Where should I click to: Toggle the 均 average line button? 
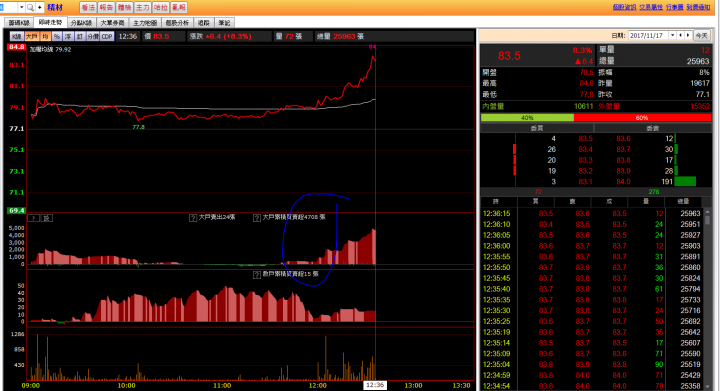pyautogui.click(x=45, y=36)
